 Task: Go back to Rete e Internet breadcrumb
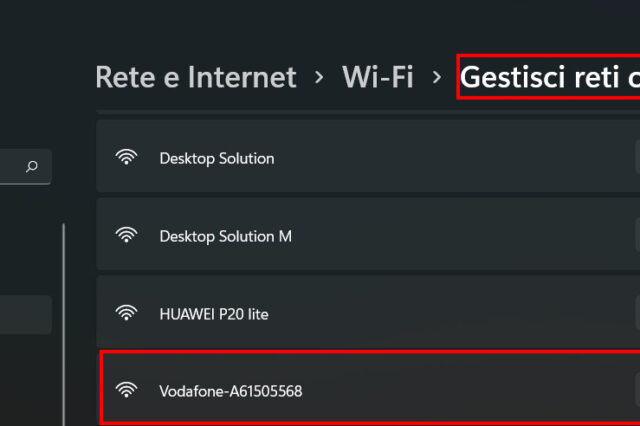(x=196, y=77)
